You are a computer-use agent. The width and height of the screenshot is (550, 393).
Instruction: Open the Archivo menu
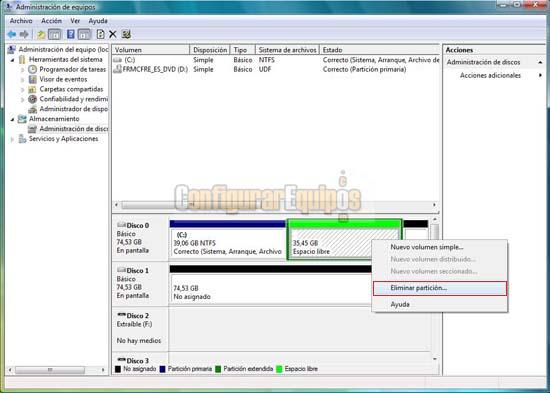click(21, 21)
